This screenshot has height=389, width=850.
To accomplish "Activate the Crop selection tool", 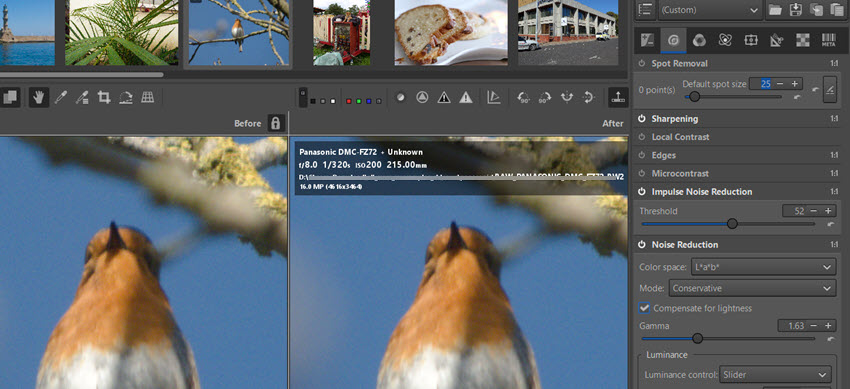I will click(x=104, y=98).
